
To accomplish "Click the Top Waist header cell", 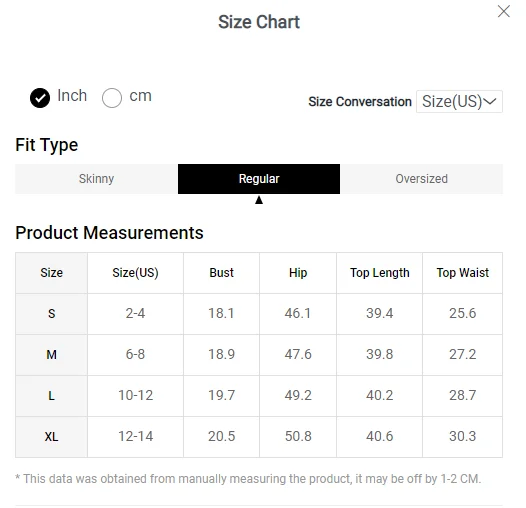I will tap(463, 273).
